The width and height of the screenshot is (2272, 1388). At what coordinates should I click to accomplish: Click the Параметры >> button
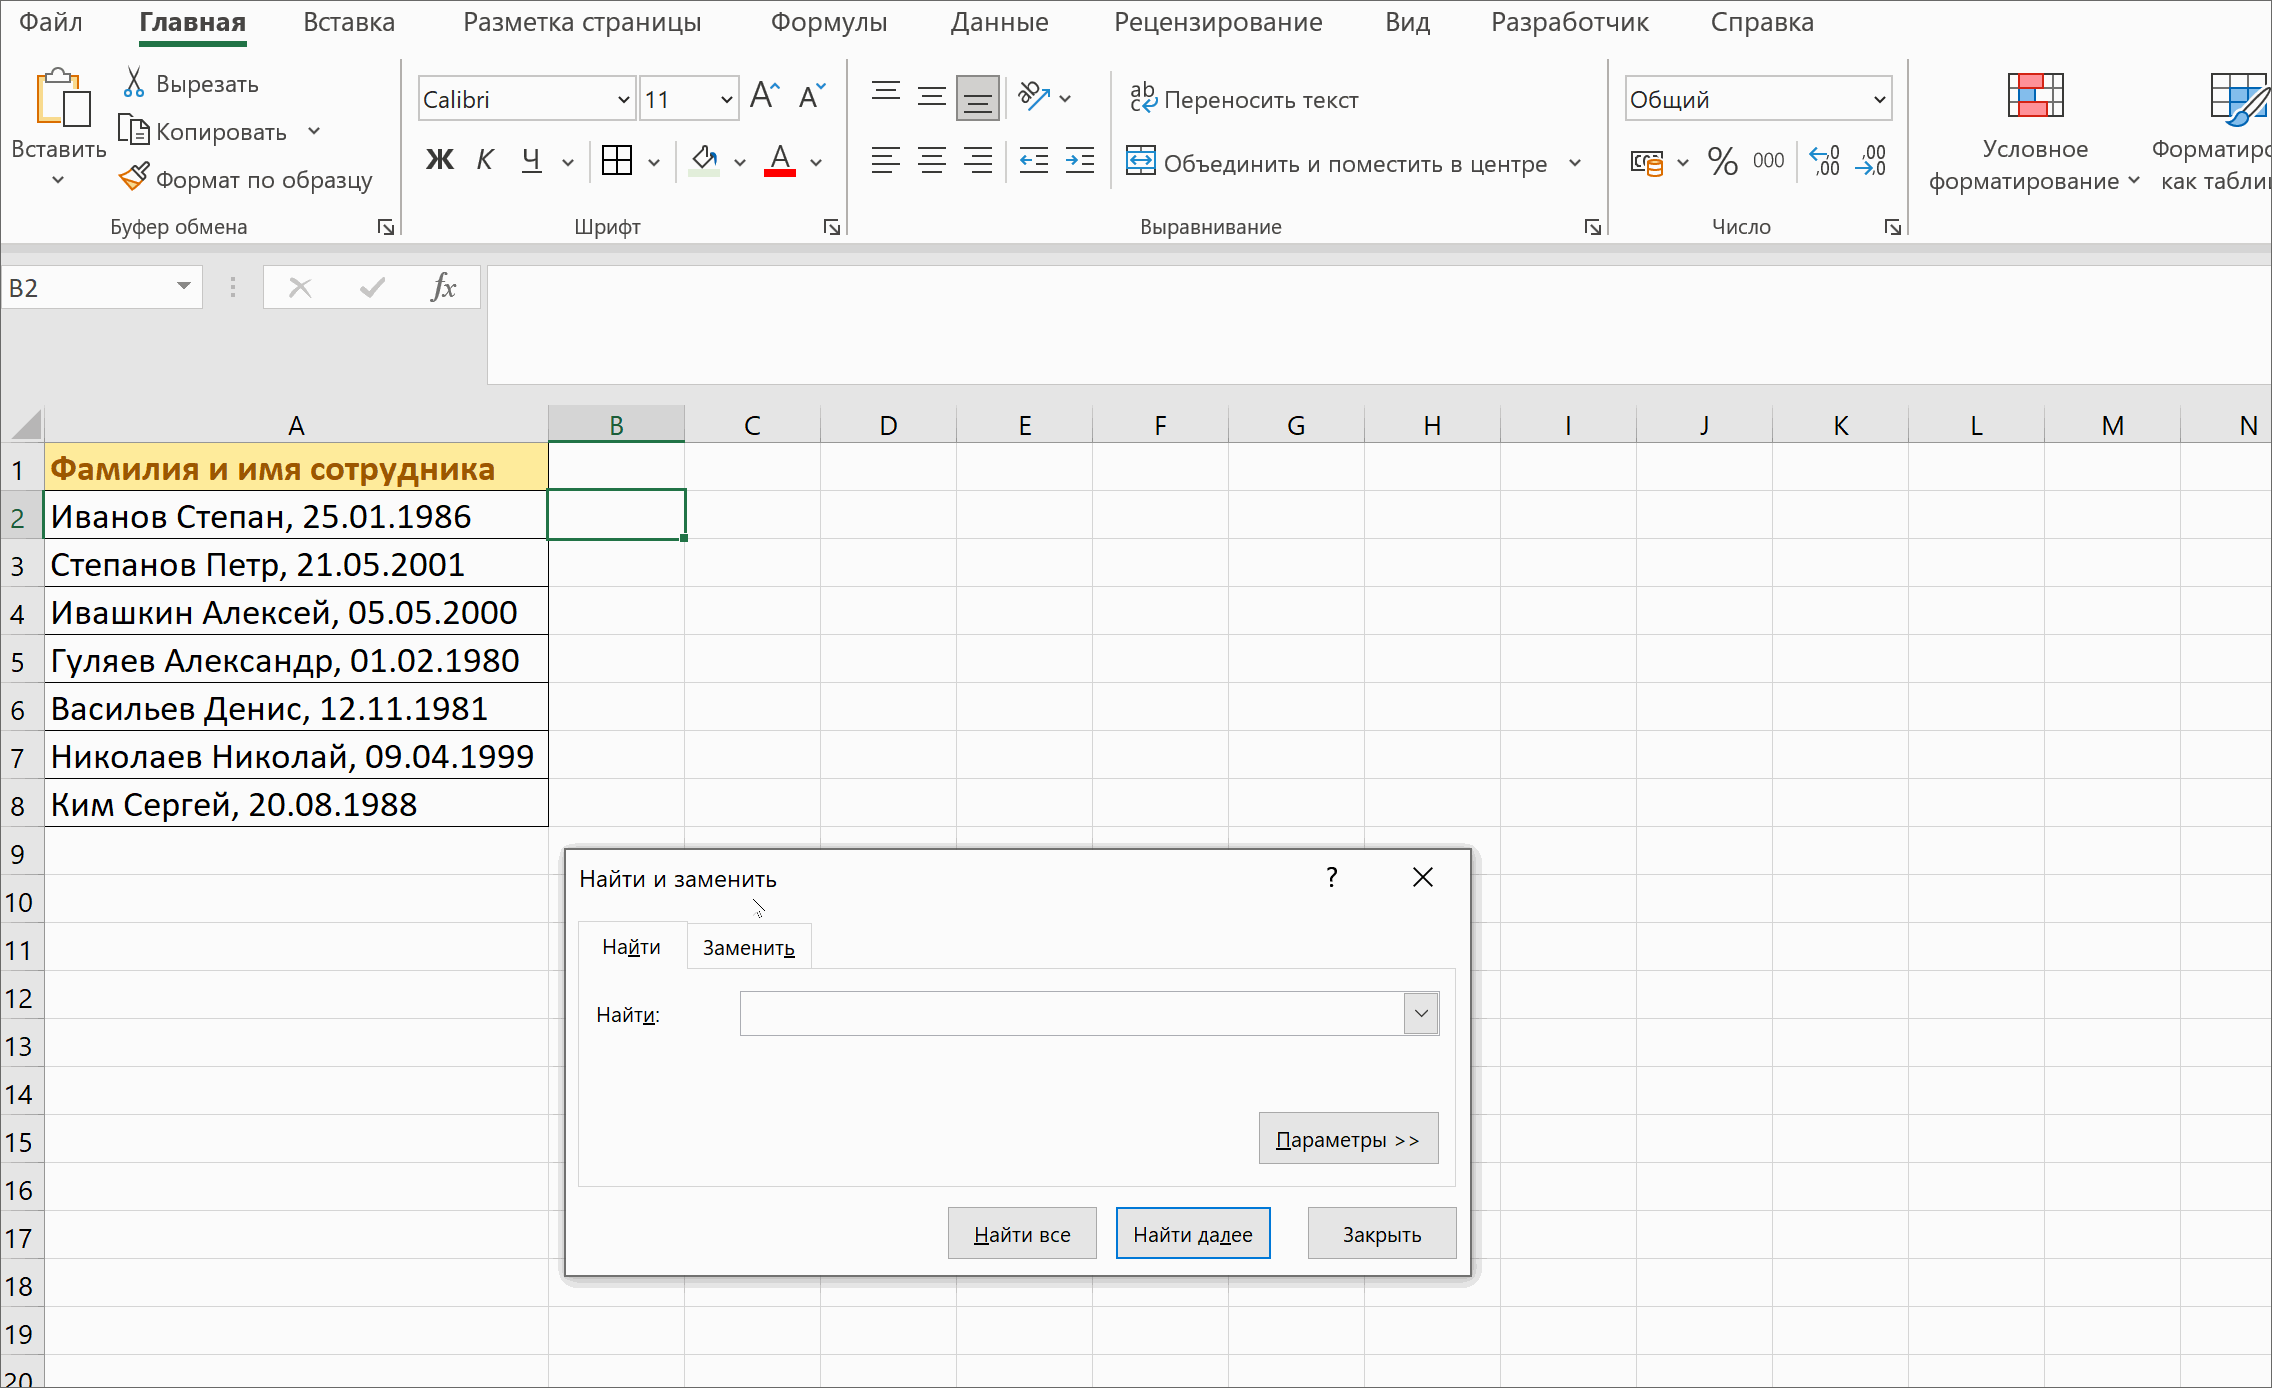1348,1139
